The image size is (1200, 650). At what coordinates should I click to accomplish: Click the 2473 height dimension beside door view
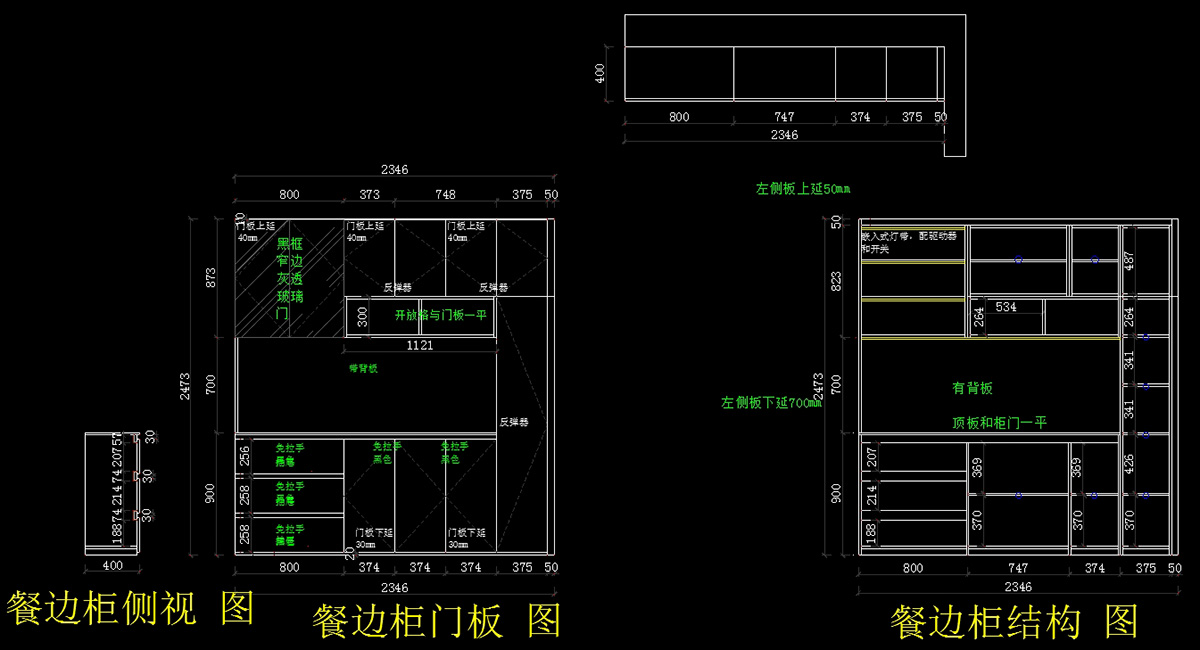tap(185, 386)
